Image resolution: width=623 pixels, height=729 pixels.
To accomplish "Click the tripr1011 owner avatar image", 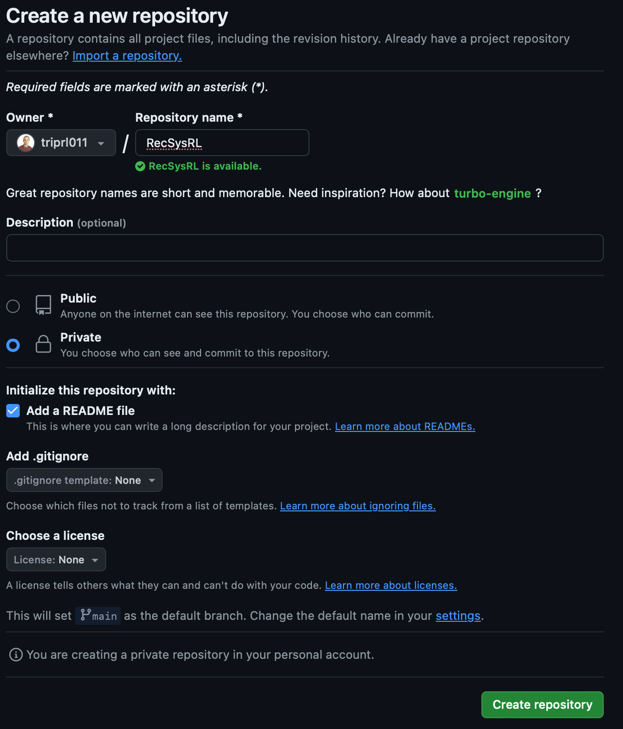I will pyautogui.click(x=26, y=143).
